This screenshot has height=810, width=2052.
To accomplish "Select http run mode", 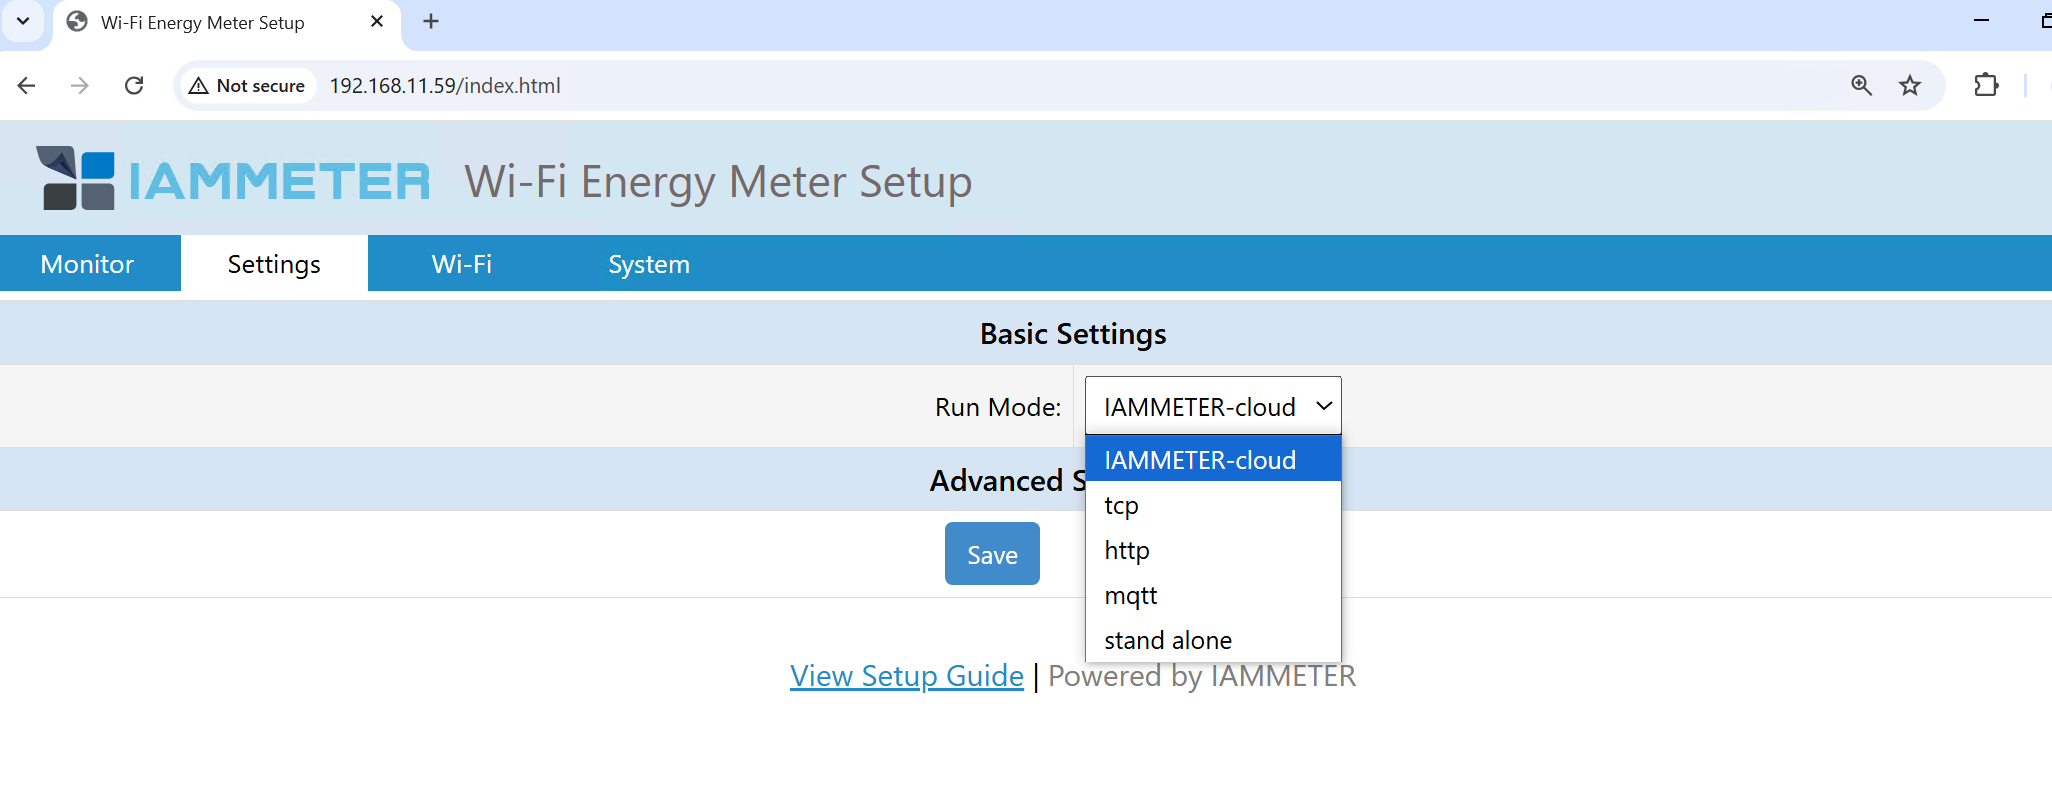I will click(x=1213, y=550).
